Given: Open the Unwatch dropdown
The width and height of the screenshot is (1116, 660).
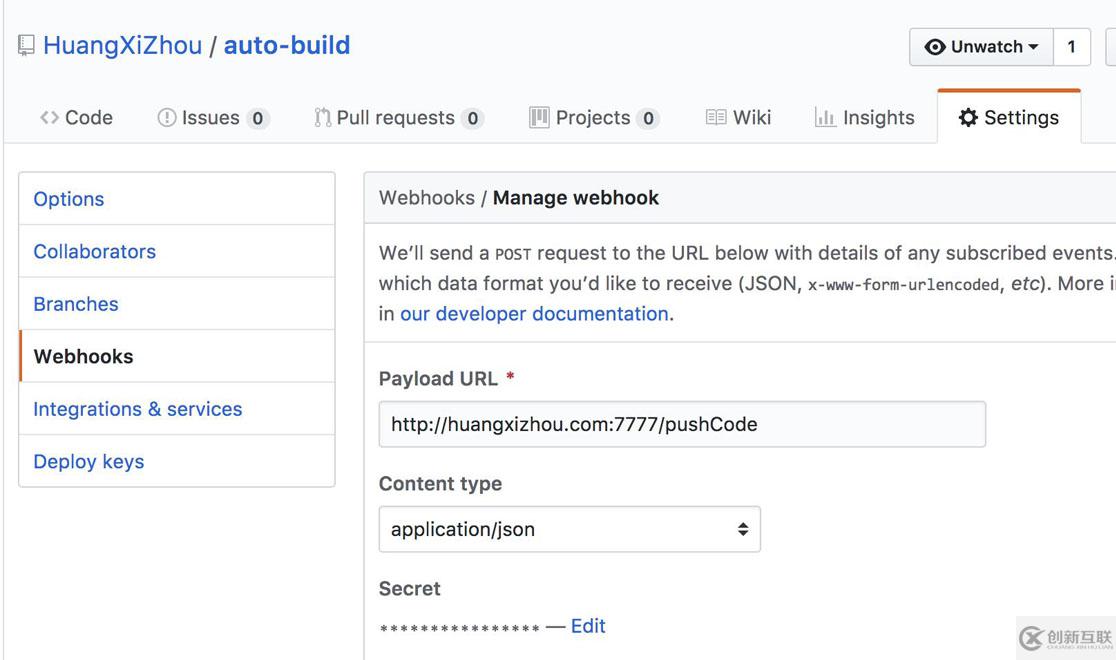Looking at the screenshot, I should click(x=981, y=47).
